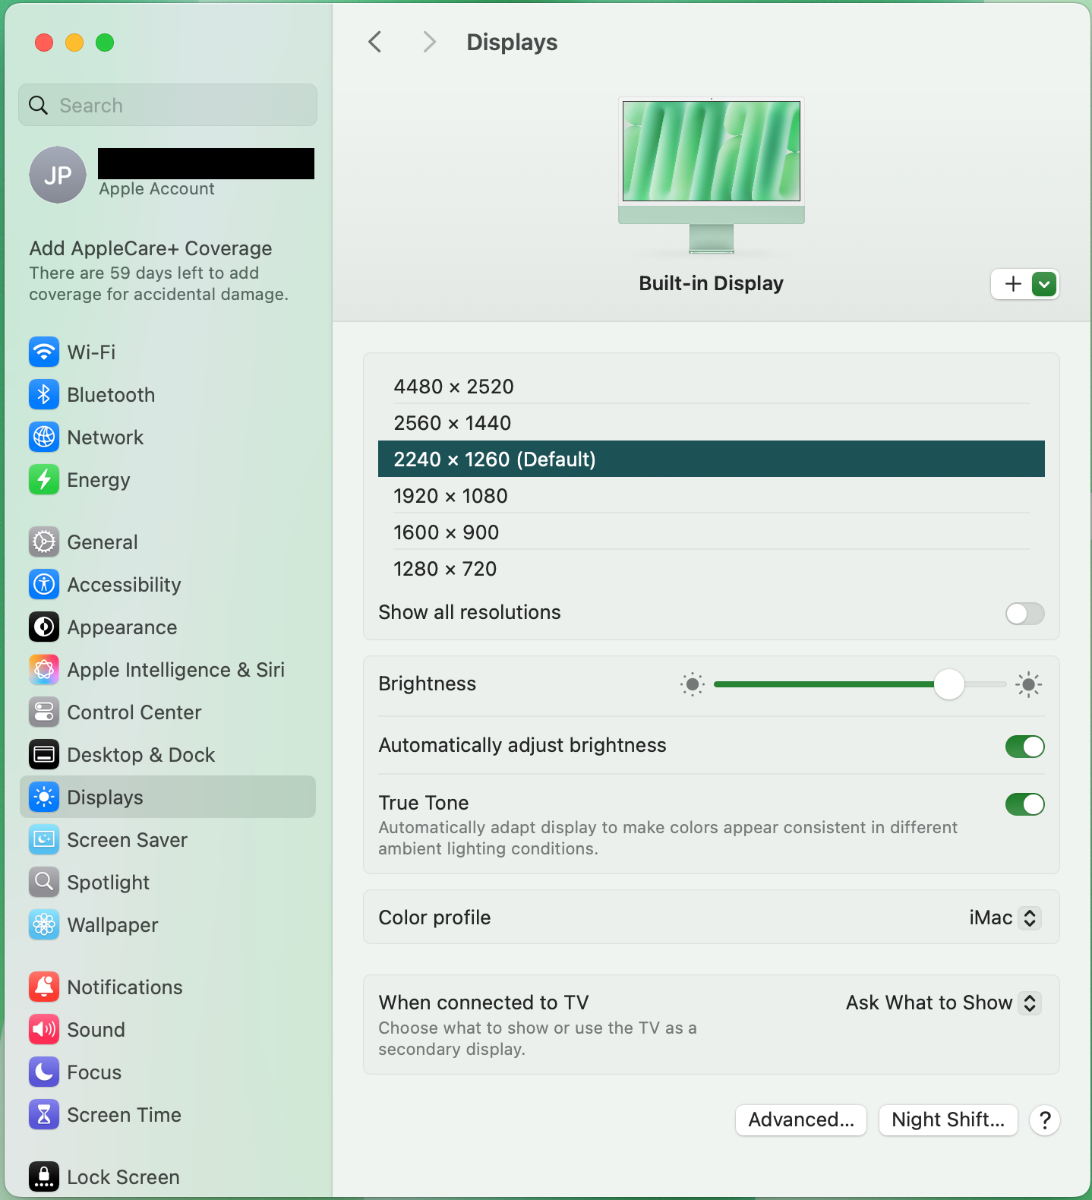Select 2240 × 1260 (Default) resolution

click(711, 459)
